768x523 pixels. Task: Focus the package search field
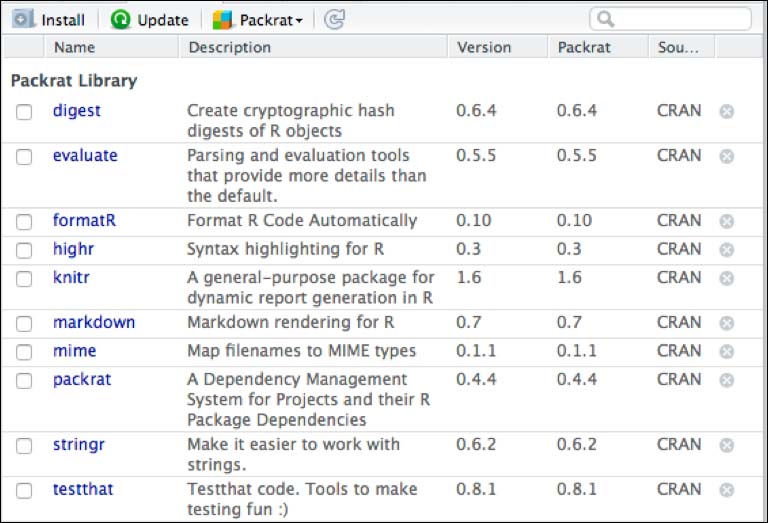point(671,19)
